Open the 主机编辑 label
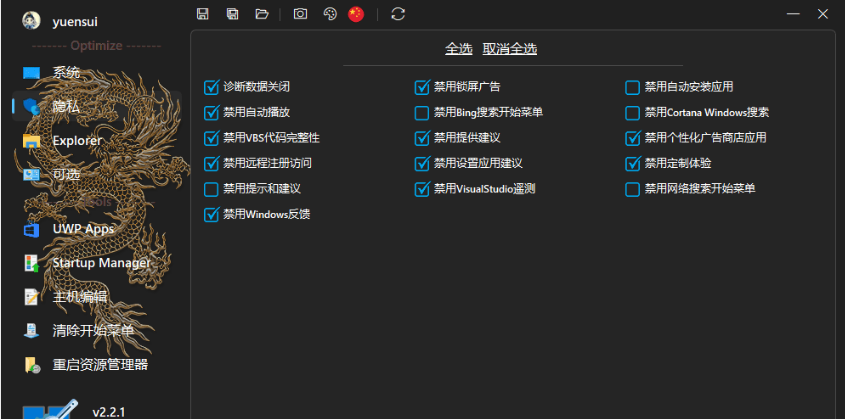This screenshot has width=845, height=419. pyautogui.click(x=80, y=297)
